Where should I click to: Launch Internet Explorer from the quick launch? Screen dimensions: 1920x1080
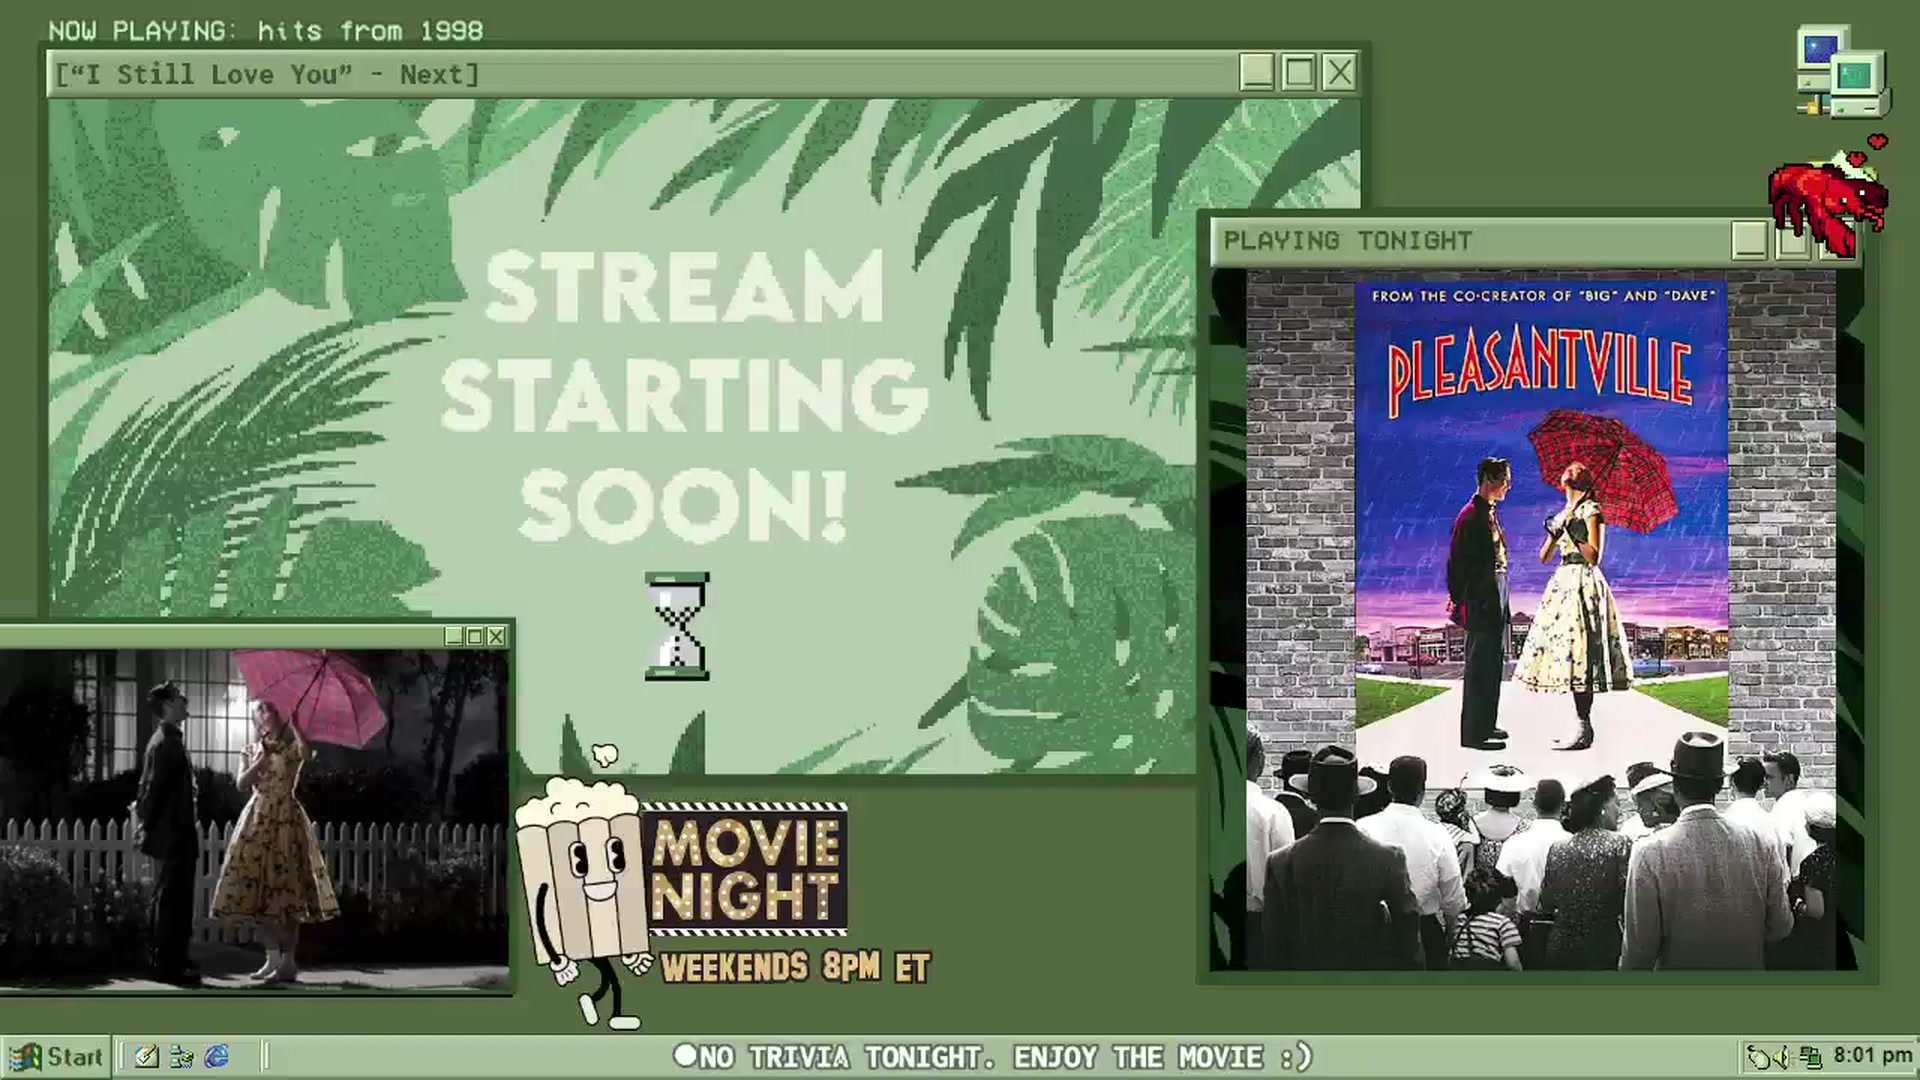(x=217, y=1057)
